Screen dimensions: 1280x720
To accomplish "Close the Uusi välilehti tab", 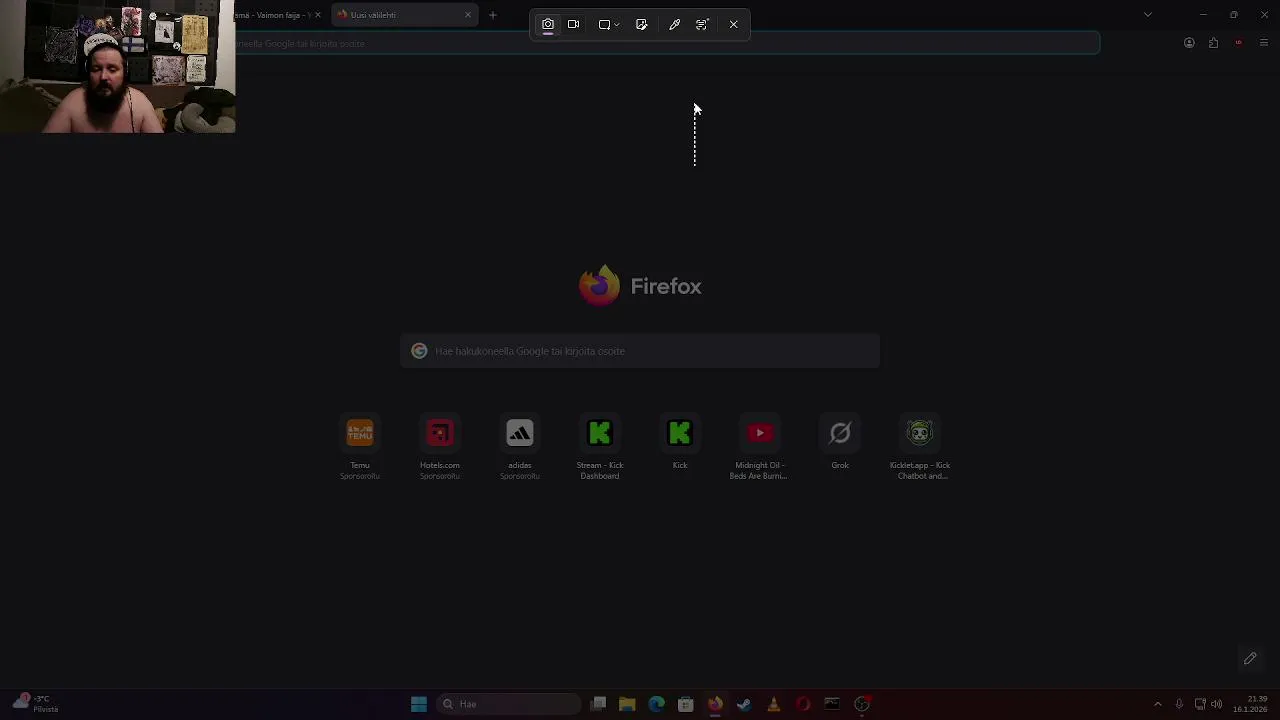I will click(x=468, y=15).
